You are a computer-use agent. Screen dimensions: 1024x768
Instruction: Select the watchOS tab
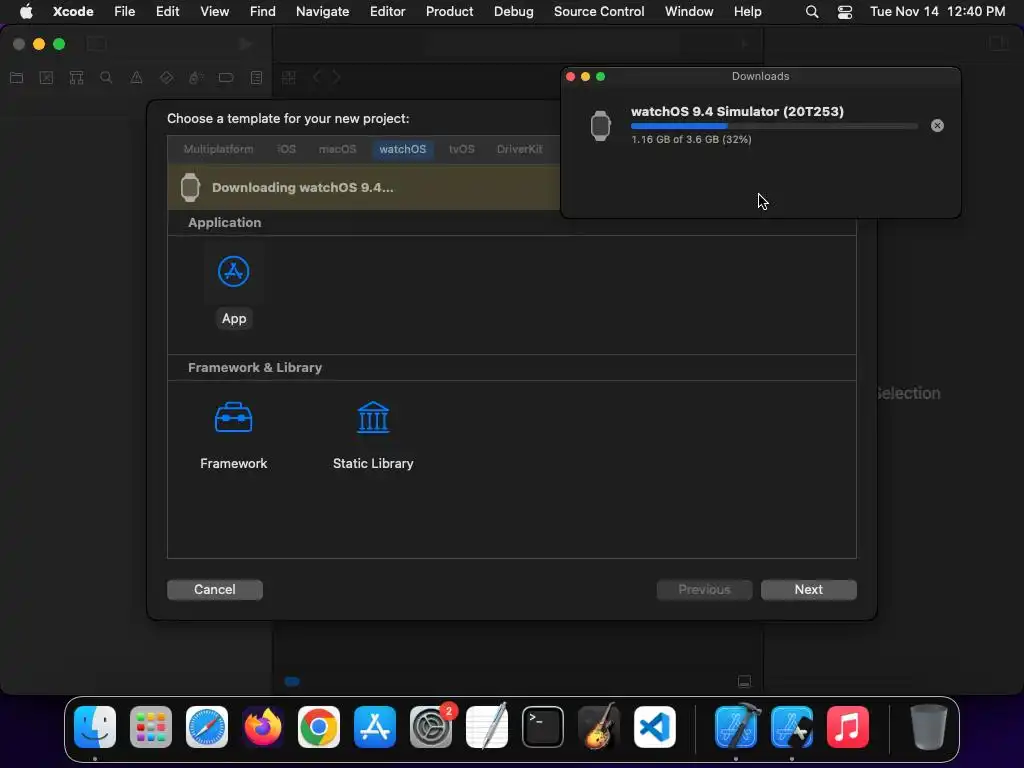pos(402,149)
